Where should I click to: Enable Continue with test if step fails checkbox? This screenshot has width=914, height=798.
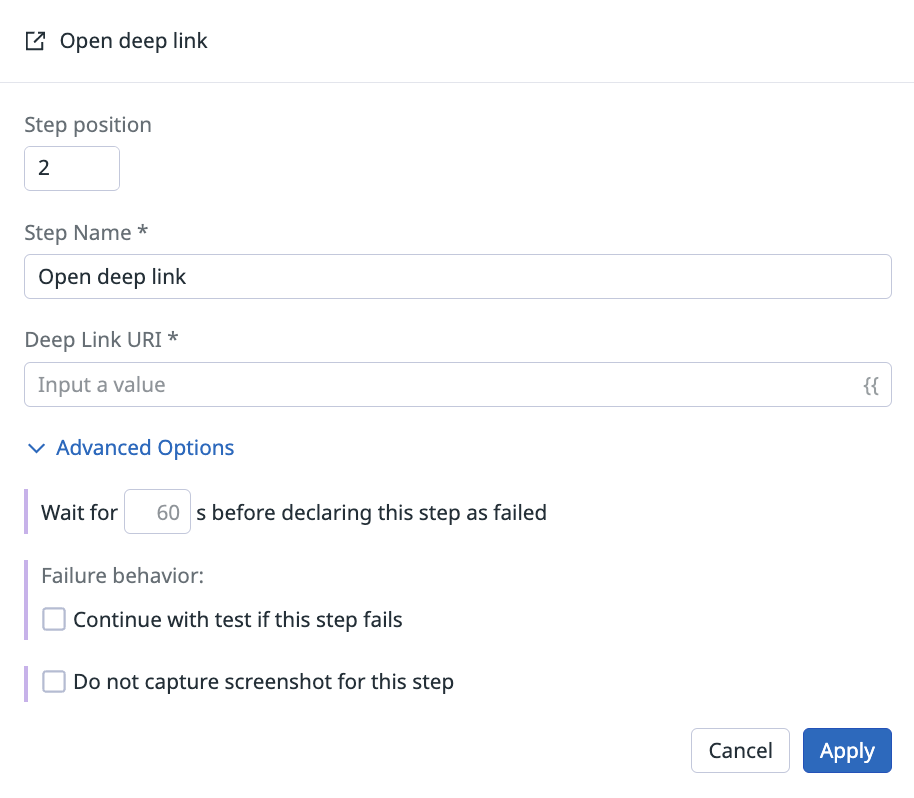click(54, 619)
